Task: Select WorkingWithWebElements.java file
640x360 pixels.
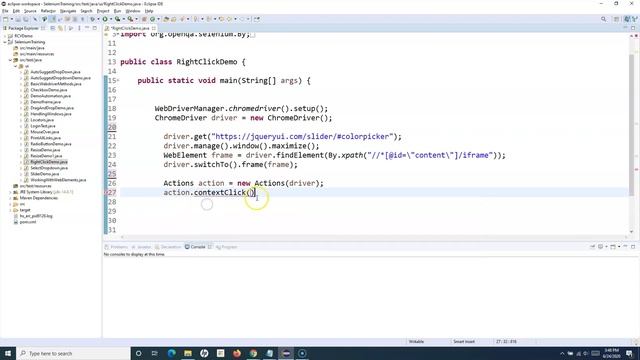Action: 58,180
